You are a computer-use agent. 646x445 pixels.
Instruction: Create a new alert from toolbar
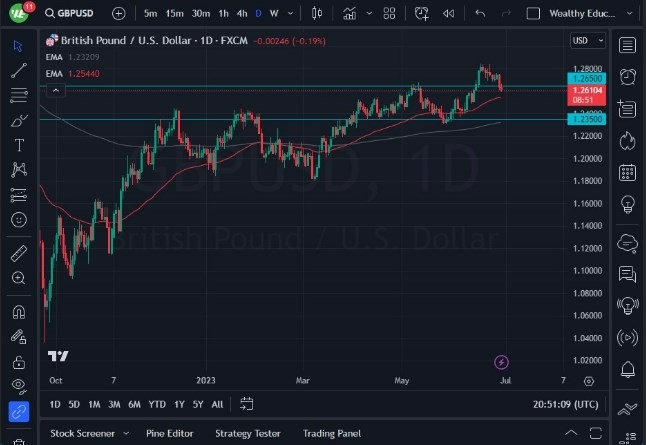tap(421, 14)
